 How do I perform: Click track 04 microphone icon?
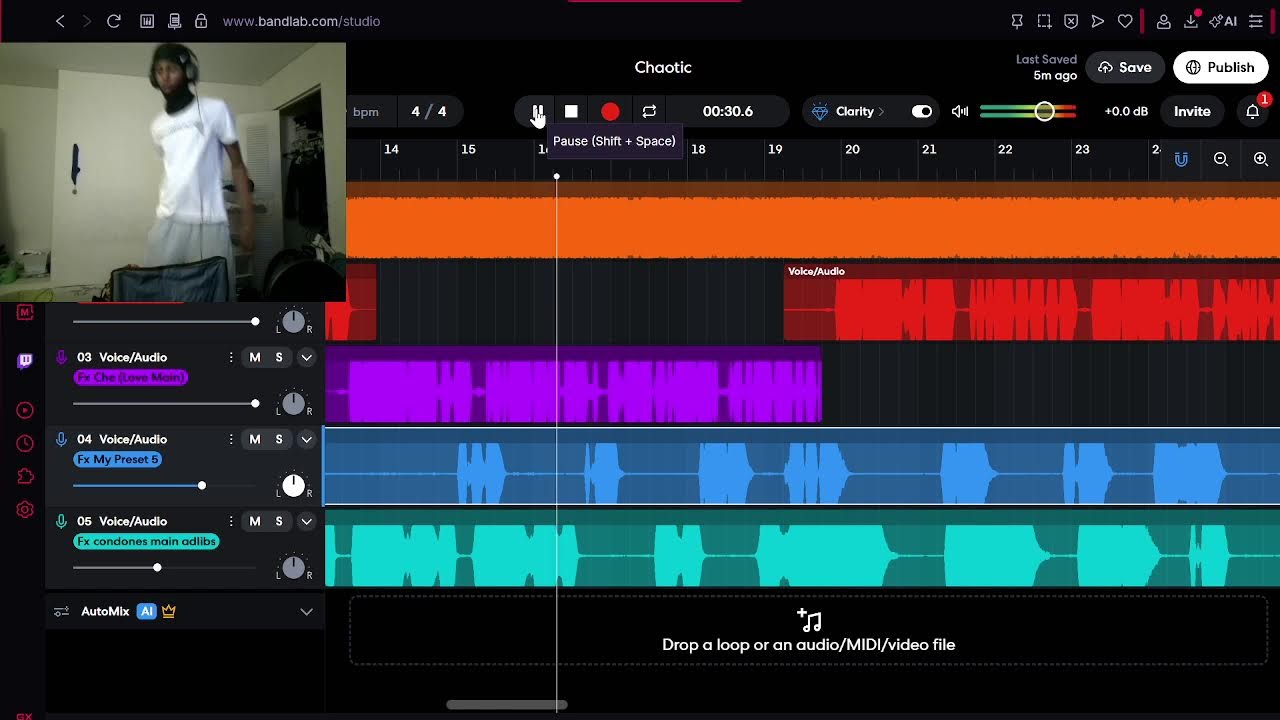(61, 439)
